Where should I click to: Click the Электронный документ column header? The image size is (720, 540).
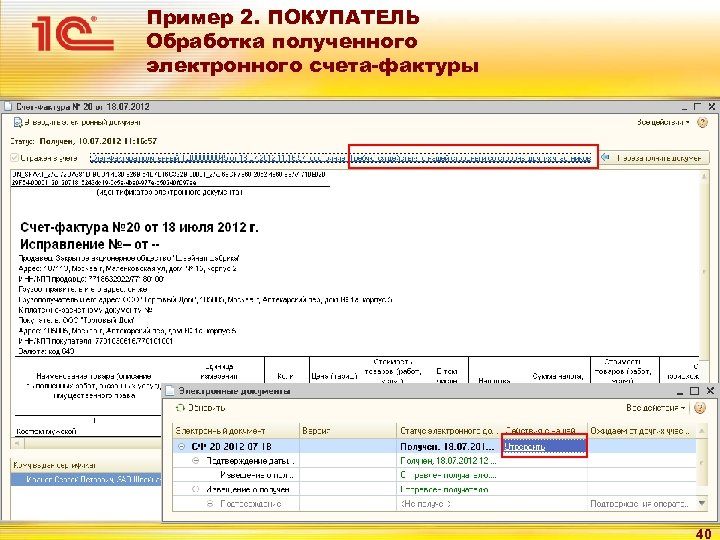pyautogui.click(x=236, y=431)
